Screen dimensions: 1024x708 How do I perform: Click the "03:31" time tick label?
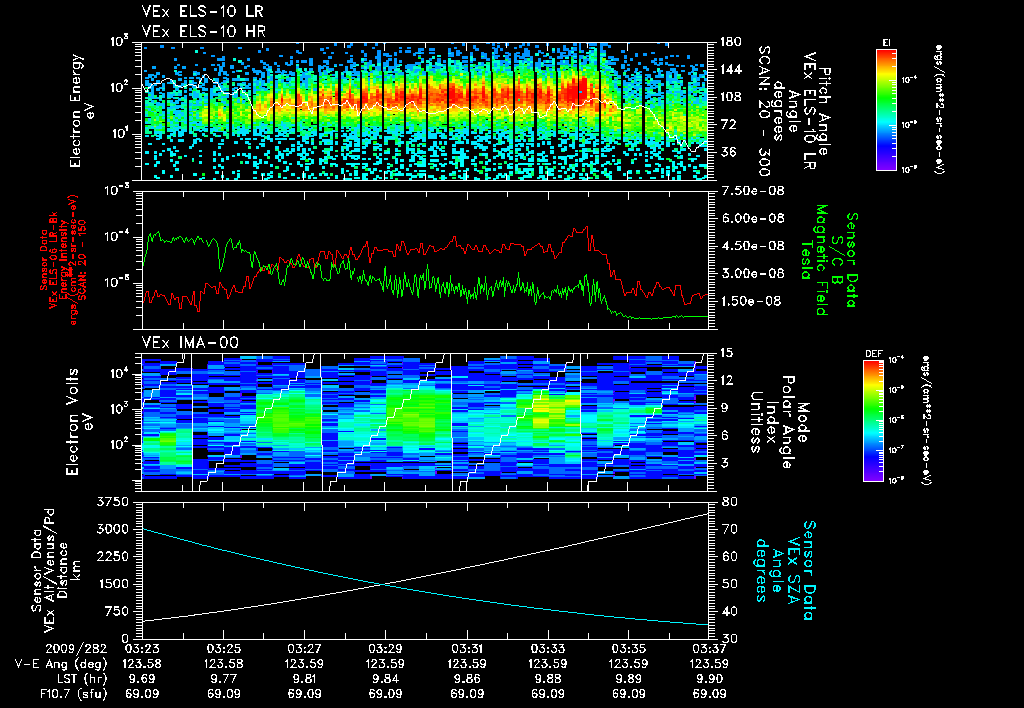tap(466, 649)
